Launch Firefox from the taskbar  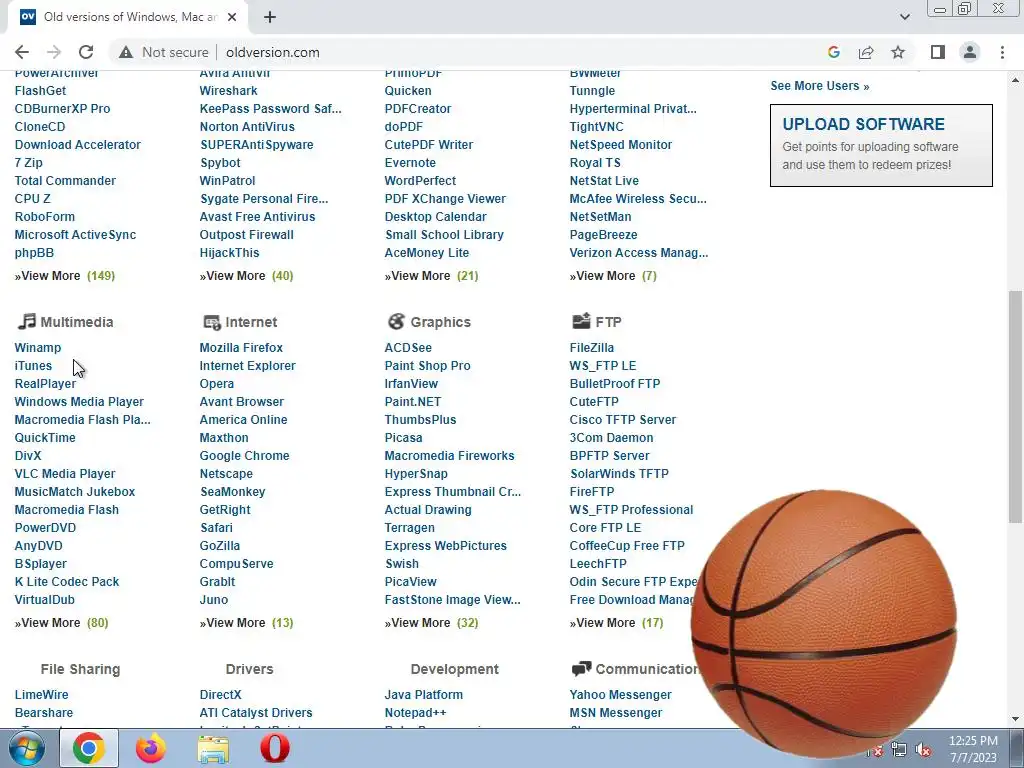151,748
